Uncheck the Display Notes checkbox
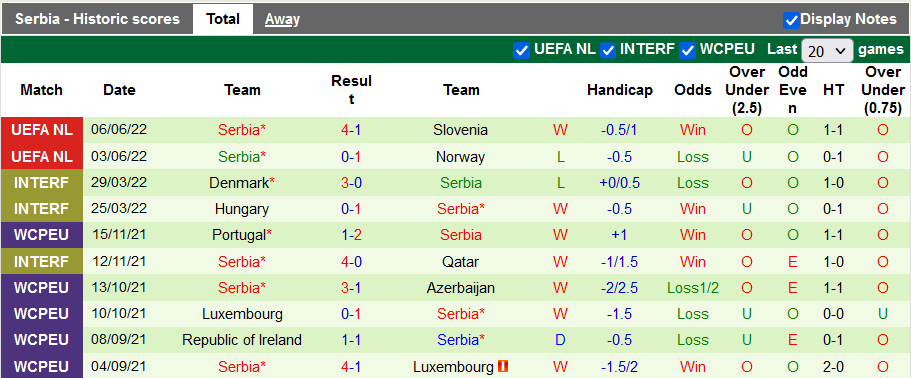Screen dimensions: 911x378 (791, 20)
